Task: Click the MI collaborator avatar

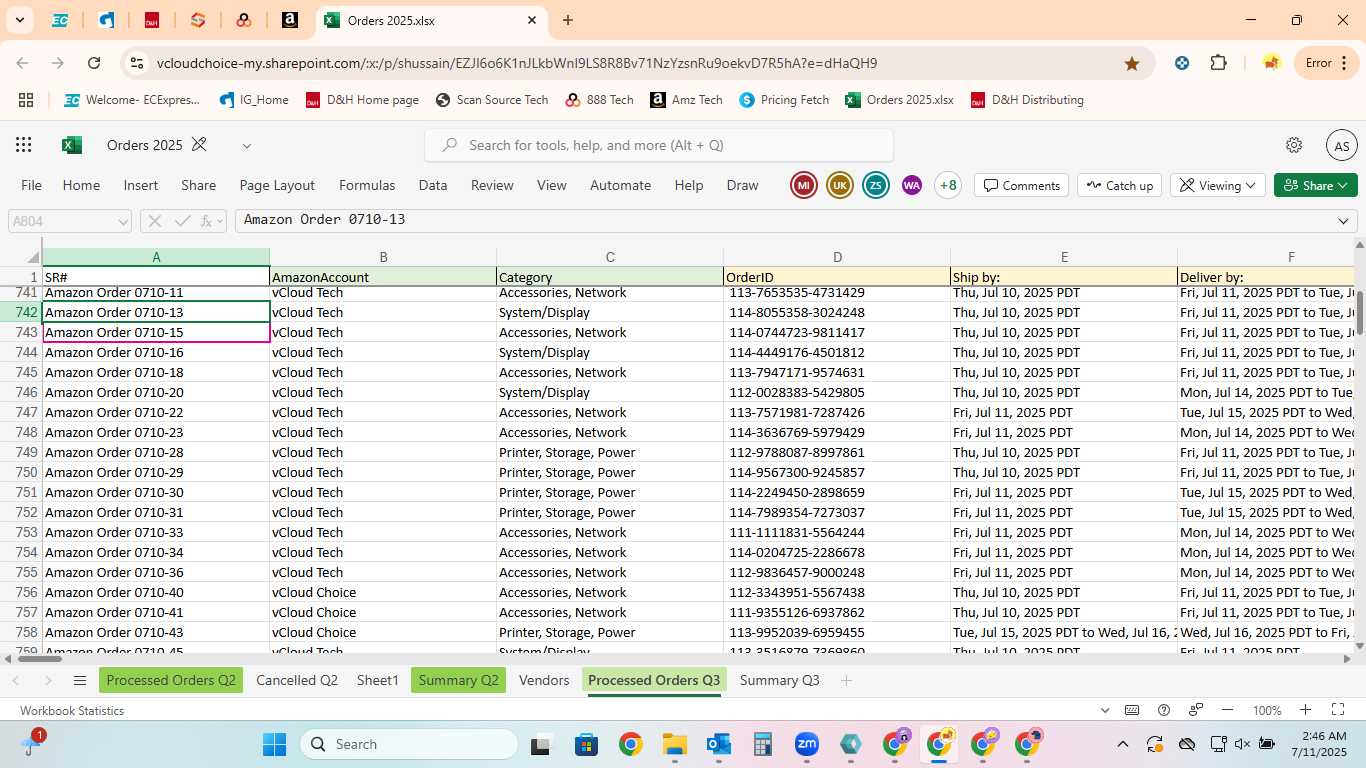Action: pyautogui.click(x=804, y=185)
